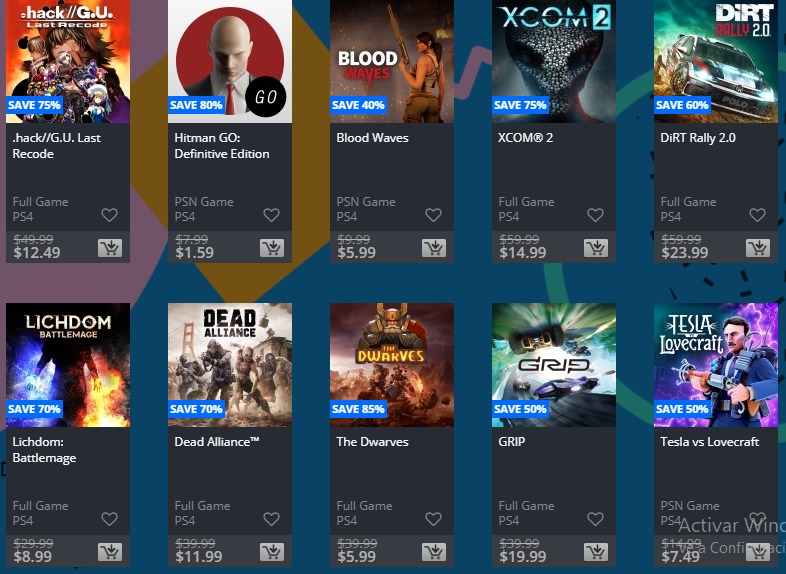Add DiRT Rally 2.0 to cart
This screenshot has height=574, width=786.
758,248
